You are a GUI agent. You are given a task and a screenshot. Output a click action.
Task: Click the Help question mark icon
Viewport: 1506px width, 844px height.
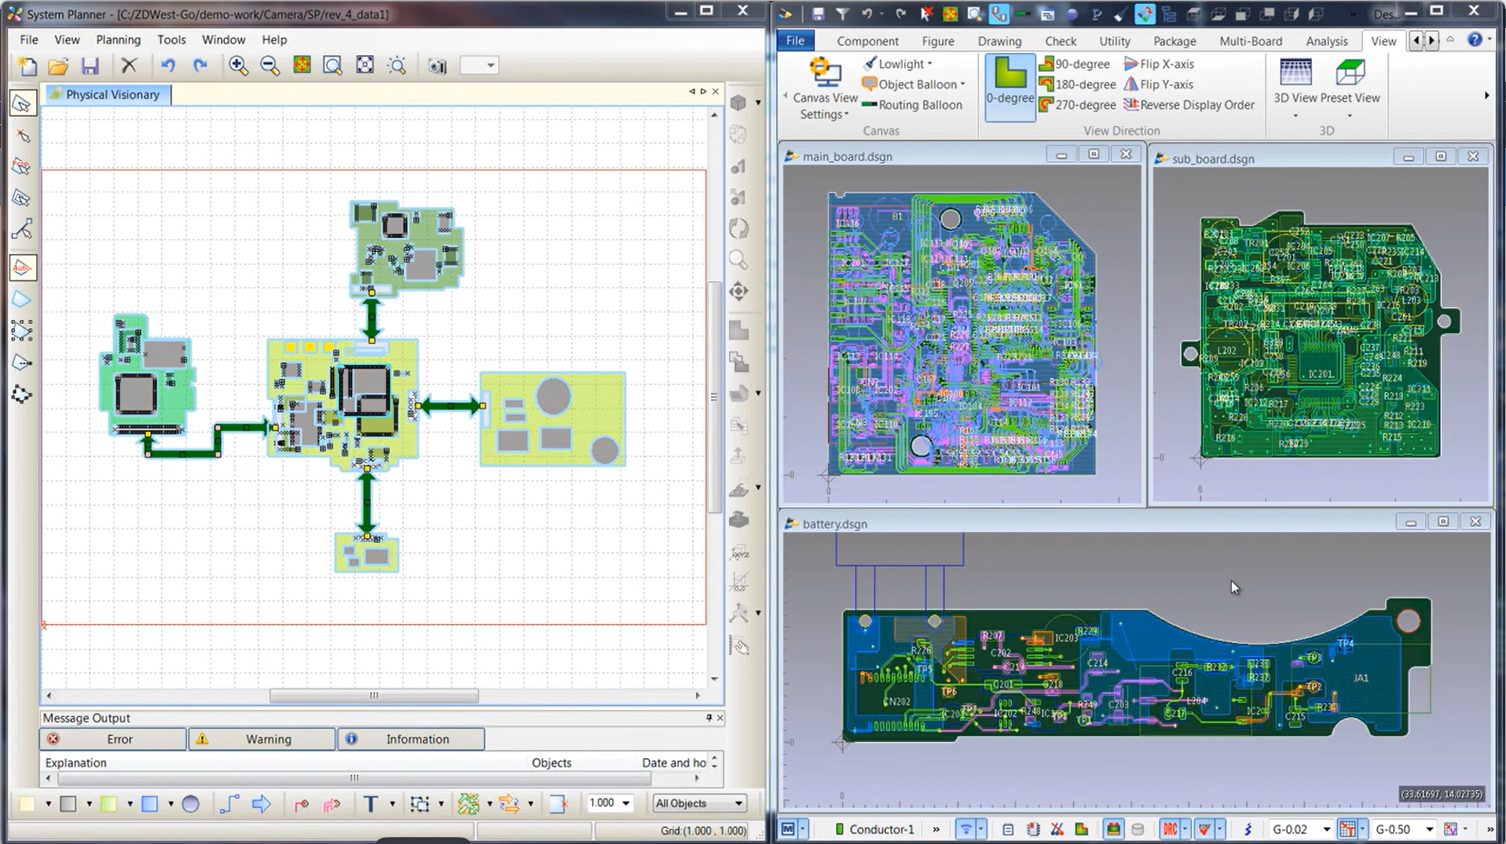click(x=1475, y=40)
